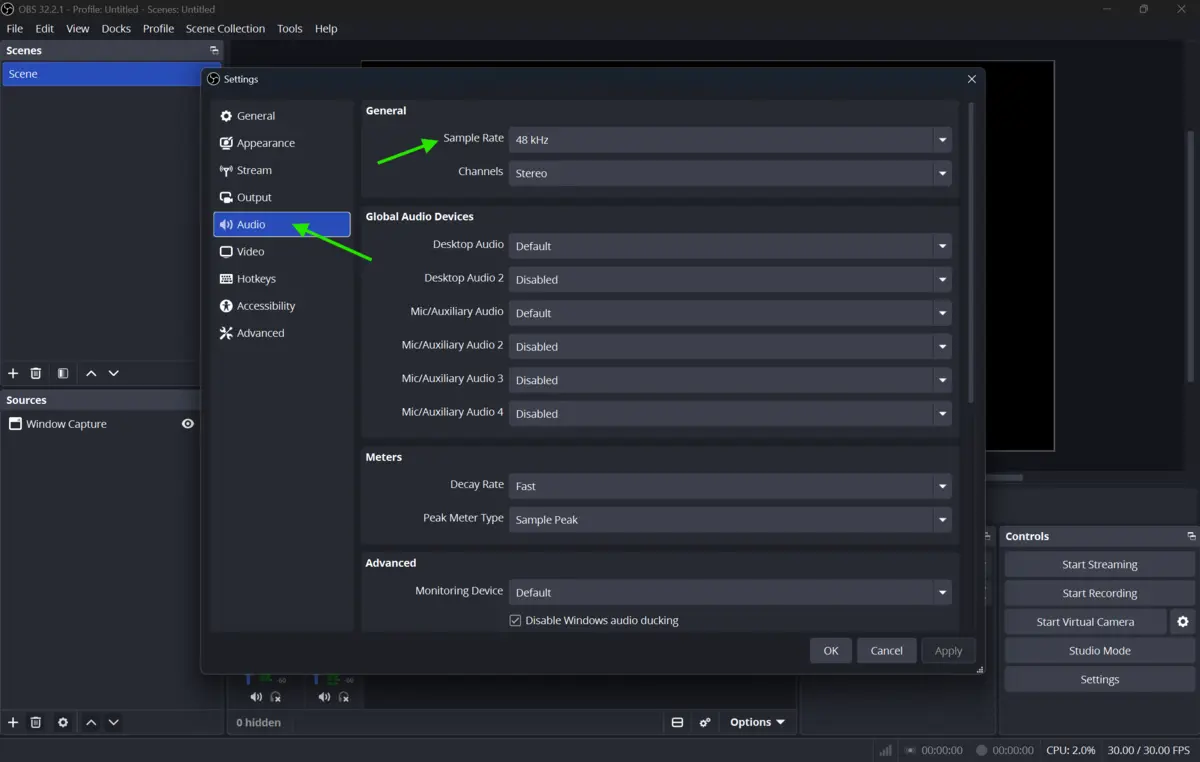Open the Peak Meter Type dropdown
Viewport: 1200px width, 762px height.
730,519
